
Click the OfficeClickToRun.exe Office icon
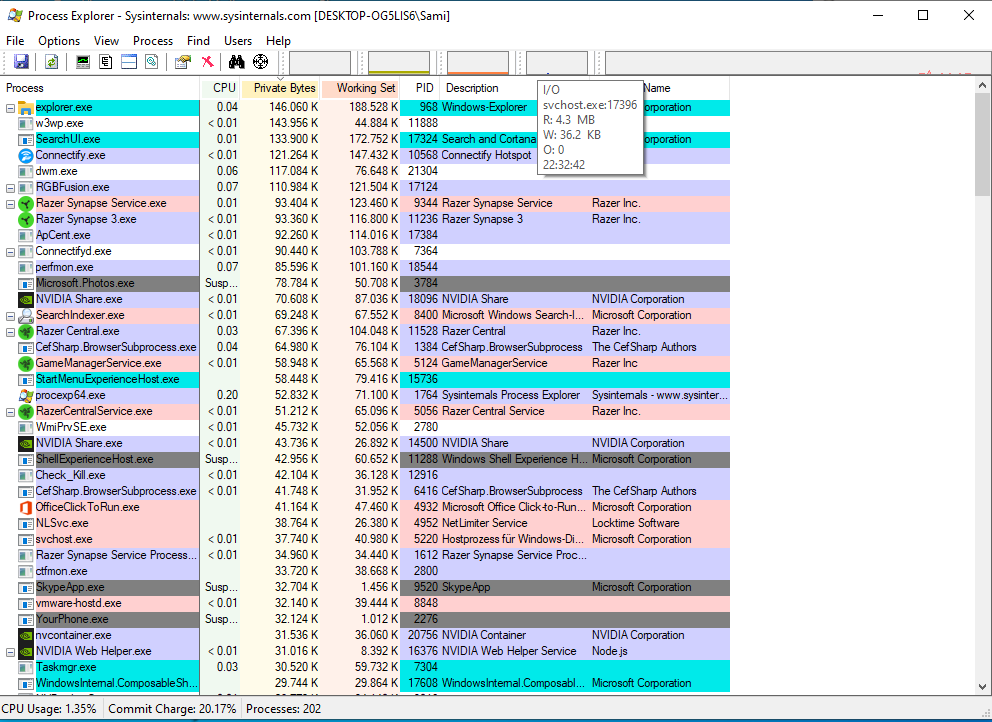[x=25, y=507]
